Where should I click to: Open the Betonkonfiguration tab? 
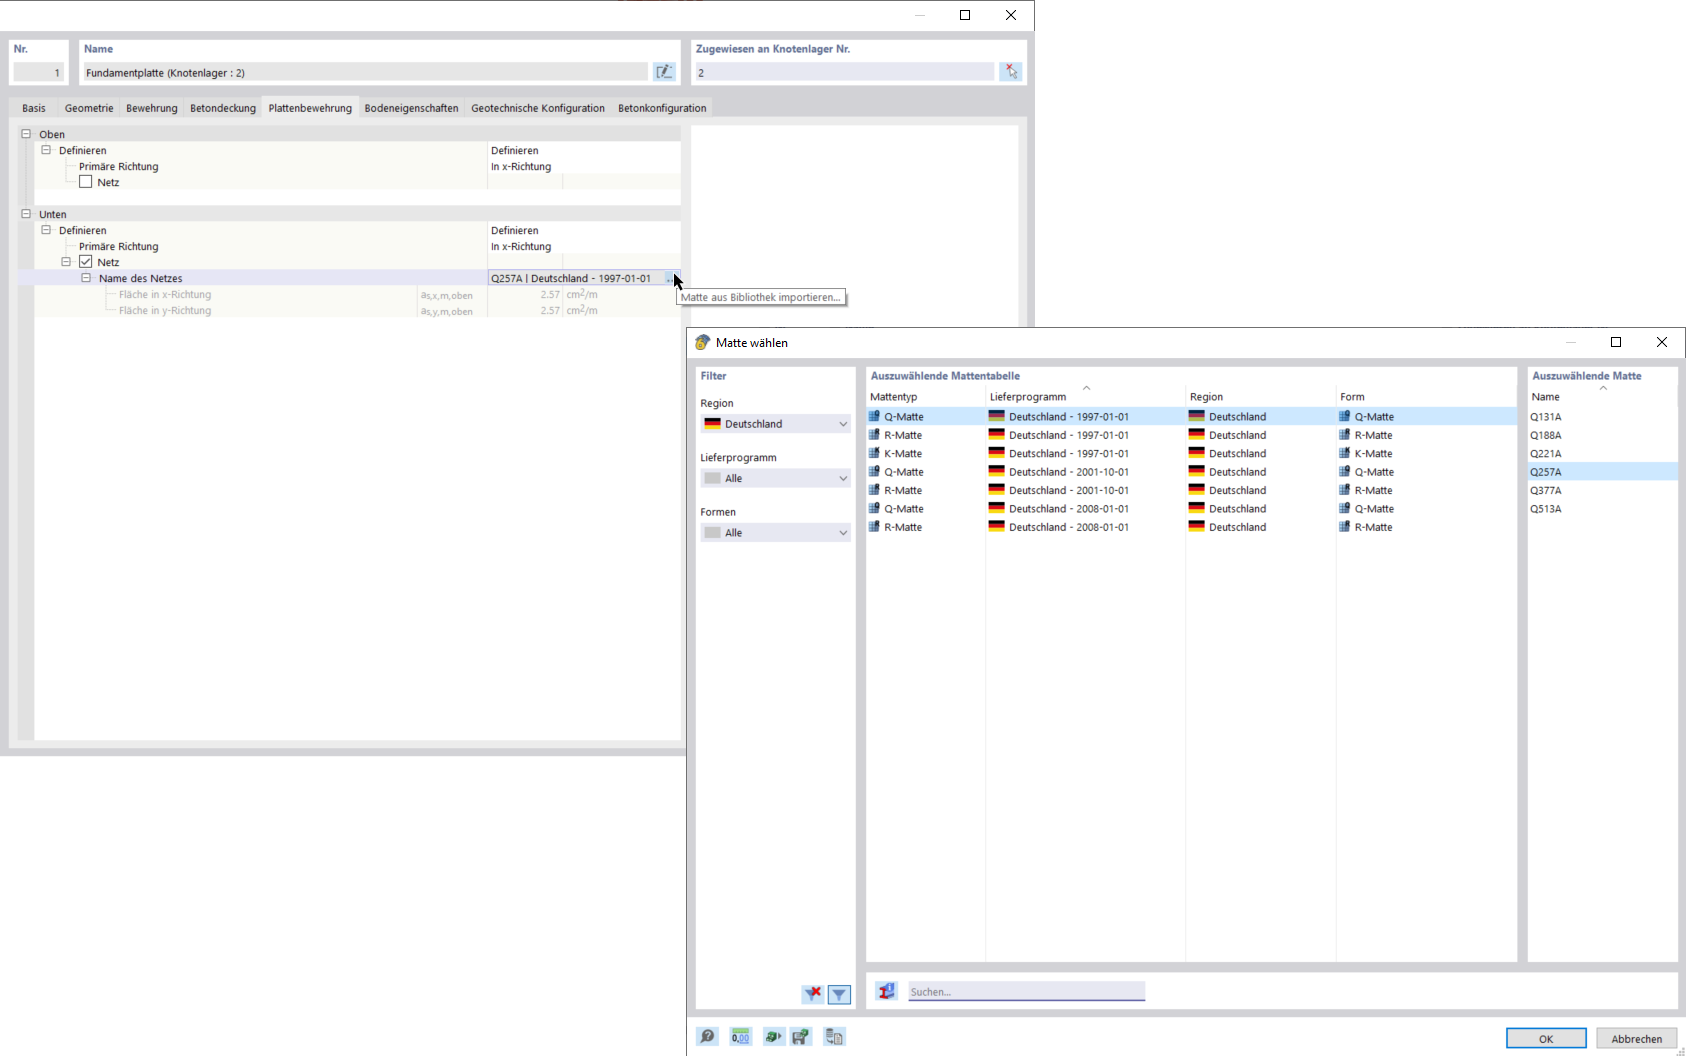(662, 108)
